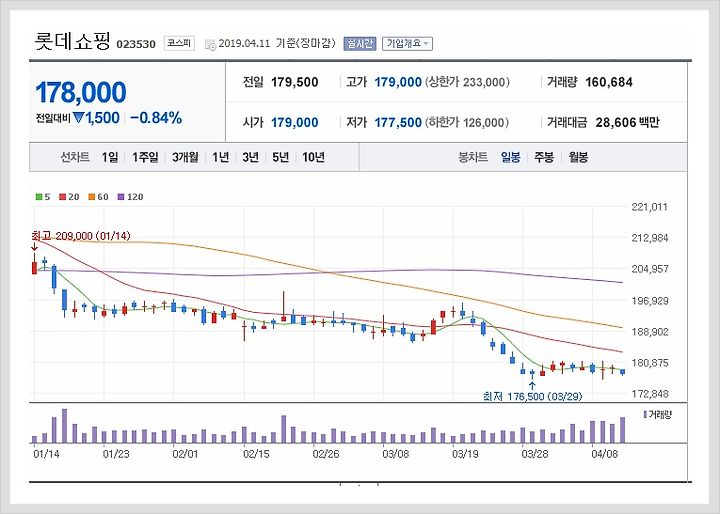Select the 10년 line chart period
The image size is (720, 514).
pos(314,157)
